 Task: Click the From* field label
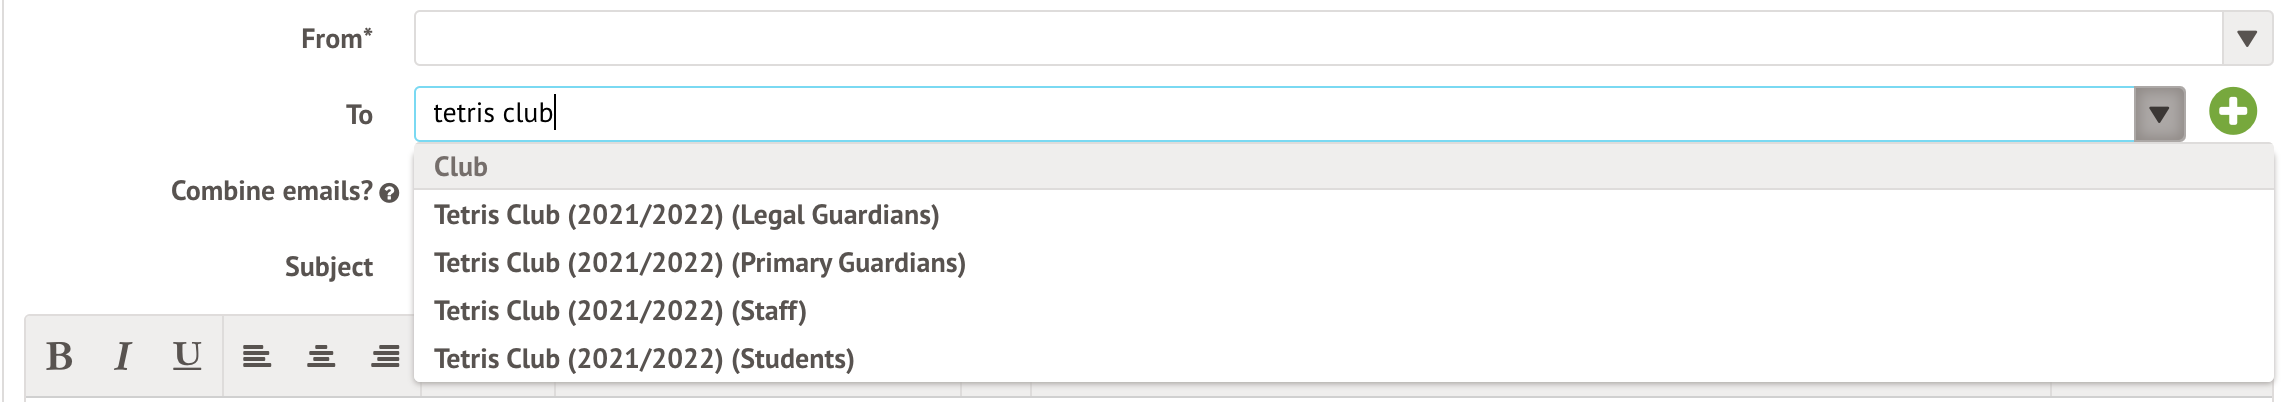[x=336, y=39]
